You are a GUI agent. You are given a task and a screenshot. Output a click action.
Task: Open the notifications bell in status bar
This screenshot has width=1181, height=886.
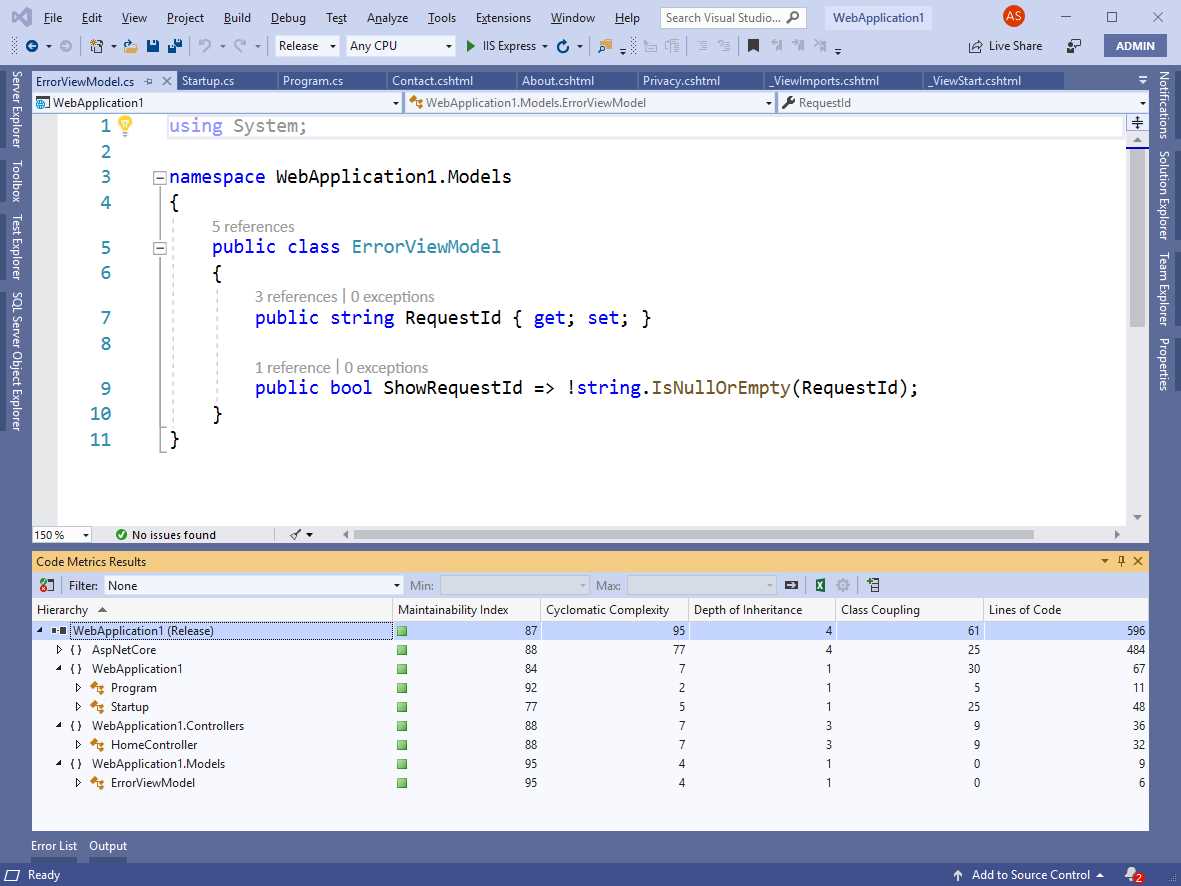tap(1131, 874)
